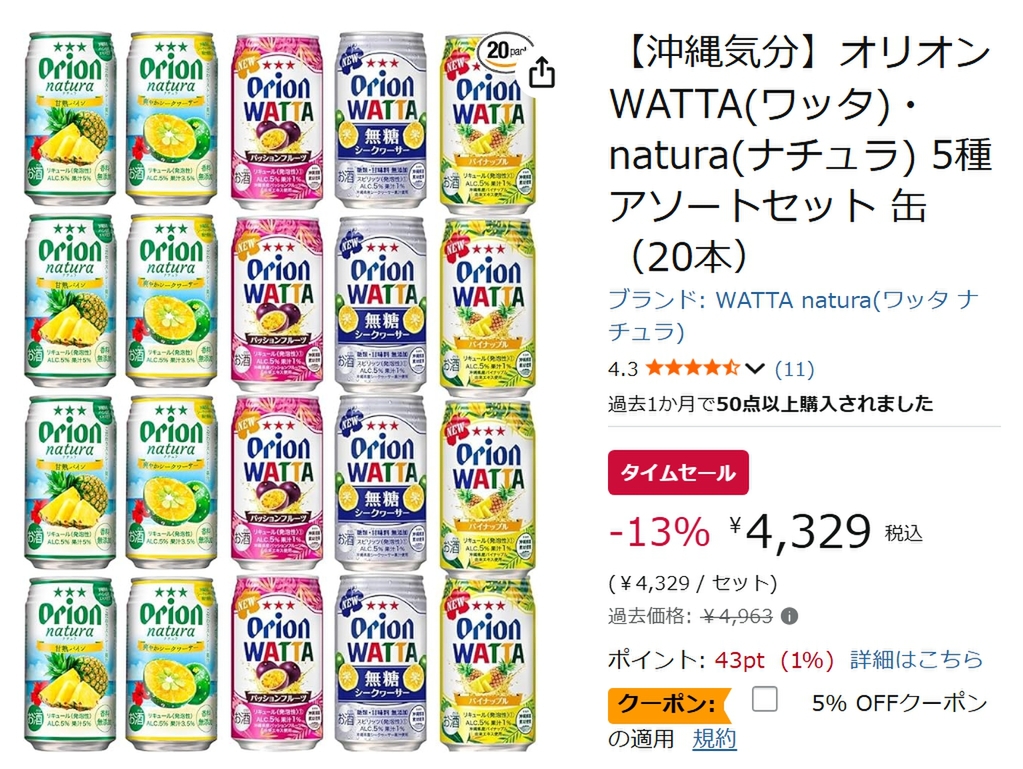
Task: Click the 20-pack badge icon on image
Action: click(503, 49)
